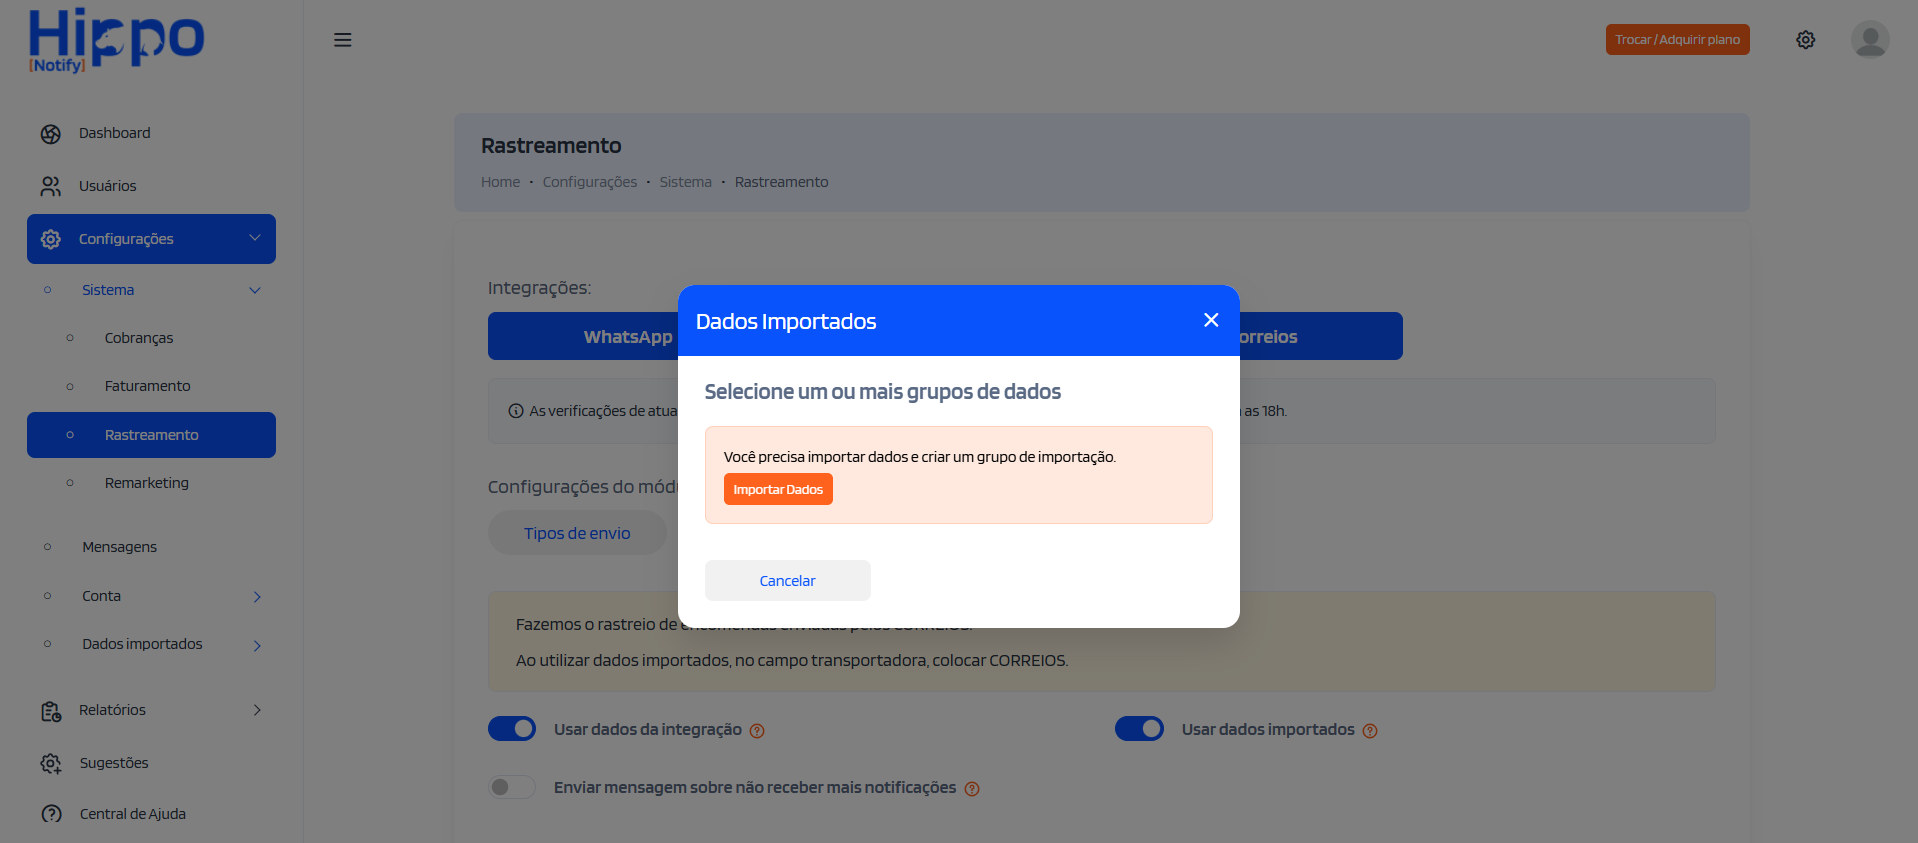The image size is (1918, 843).
Task: Click help icon next to Usar dados importados
Action: coord(1370,731)
